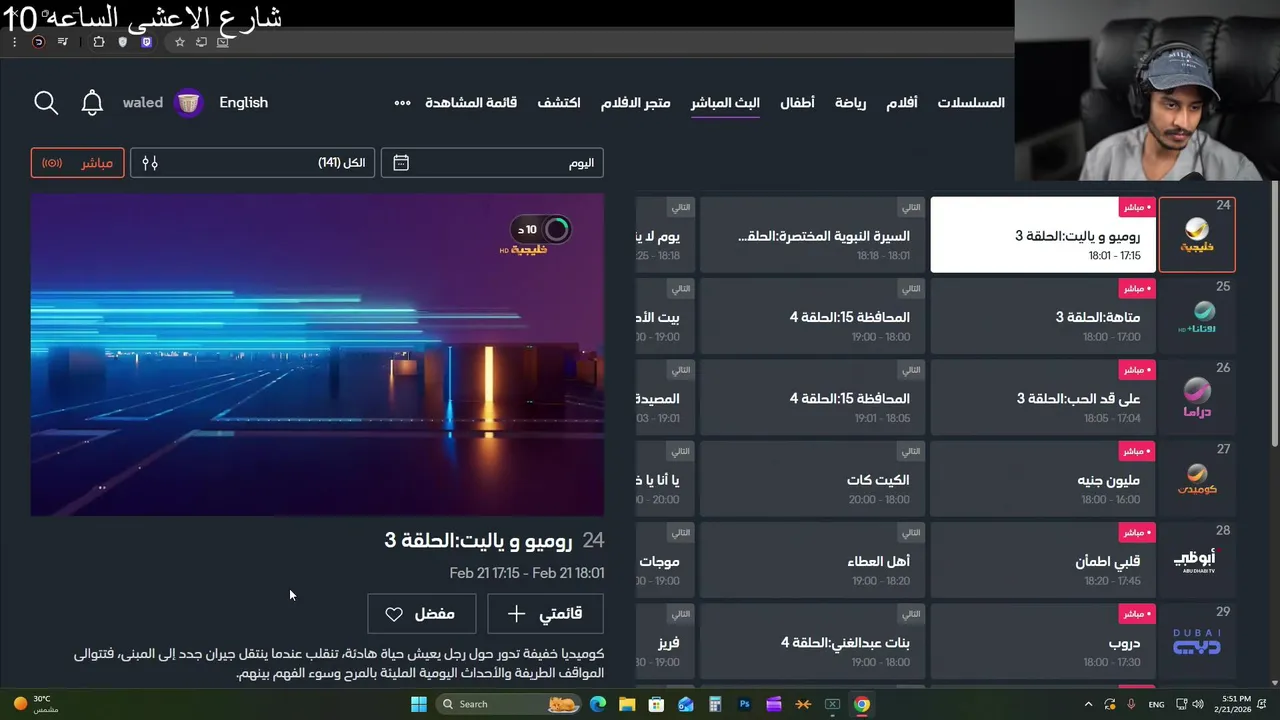Screen dimensions: 1280x720
Task: Click the shield extension icon in Chrome
Action: pyautogui.click(x=123, y=42)
